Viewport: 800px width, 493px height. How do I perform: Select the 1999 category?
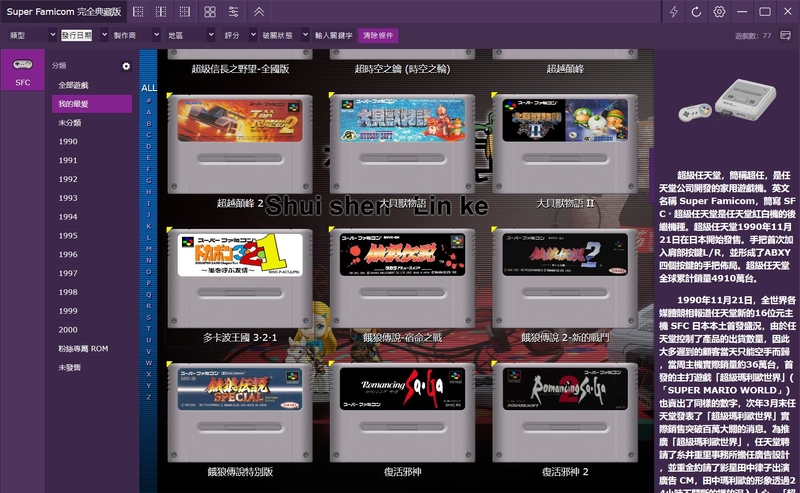tap(92, 311)
